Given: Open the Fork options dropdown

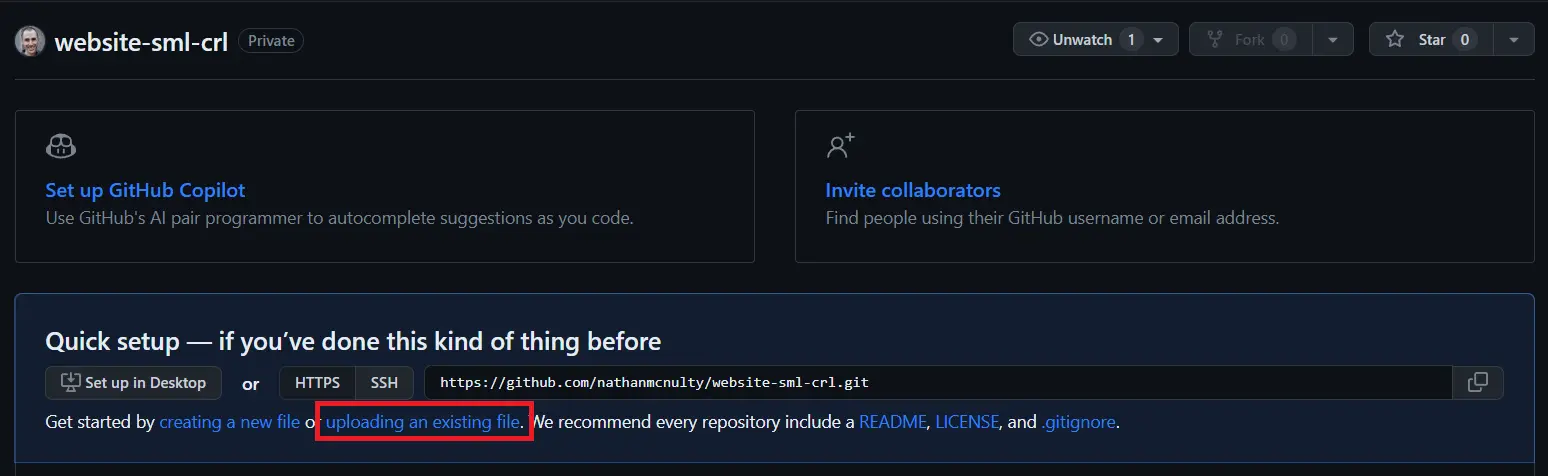Looking at the screenshot, I should [1333, 40].
